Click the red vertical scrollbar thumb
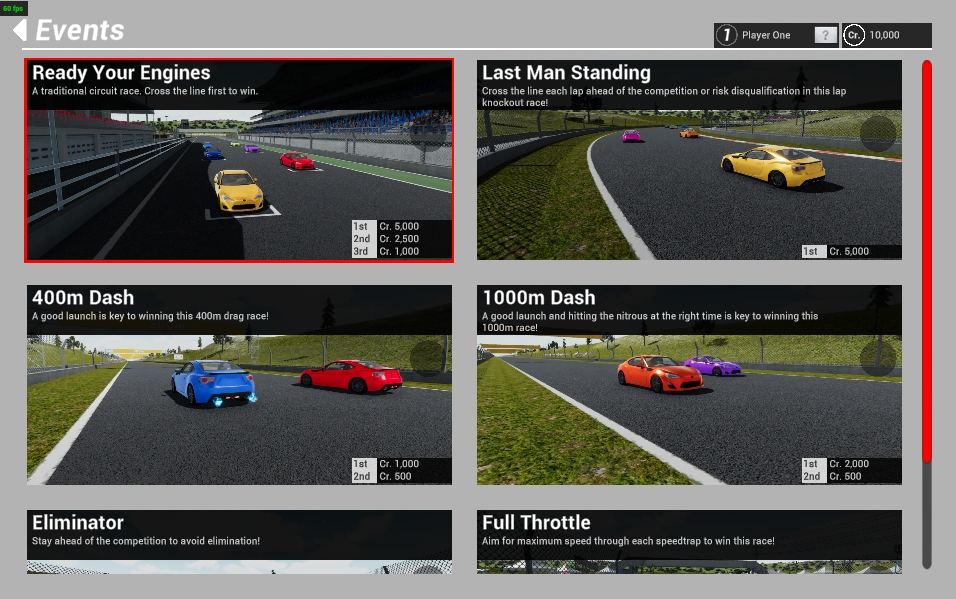956x599 pixels. coord(927,260)
